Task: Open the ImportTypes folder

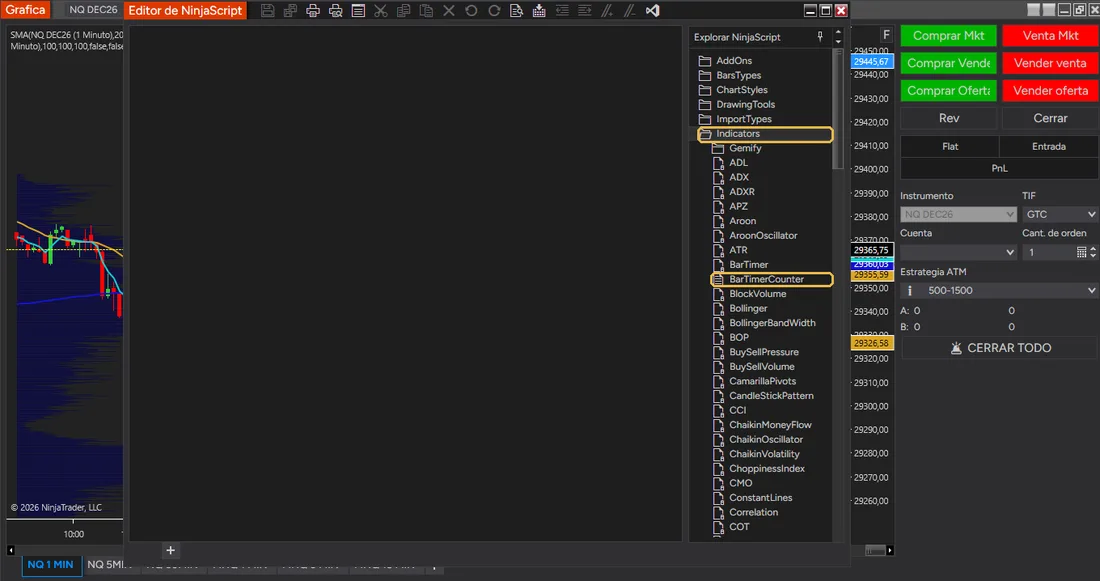Action: click(x=744, y=119)
